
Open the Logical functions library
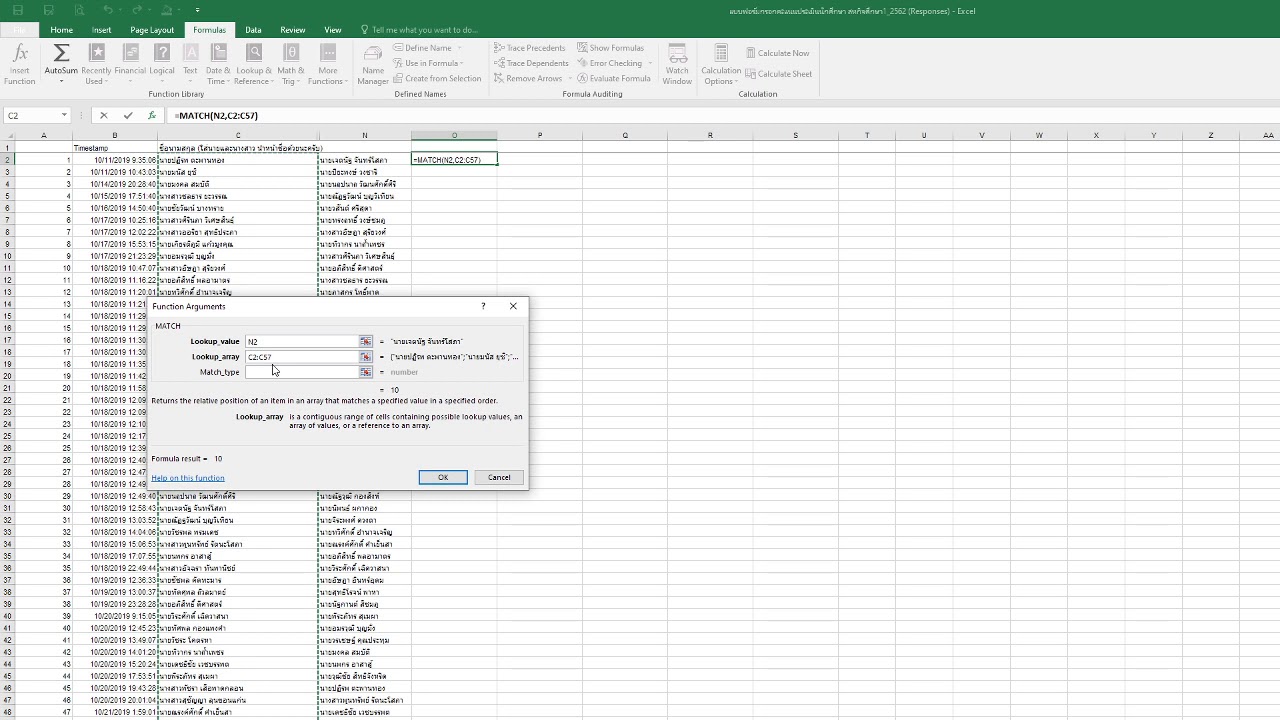(x=162, y=65)
